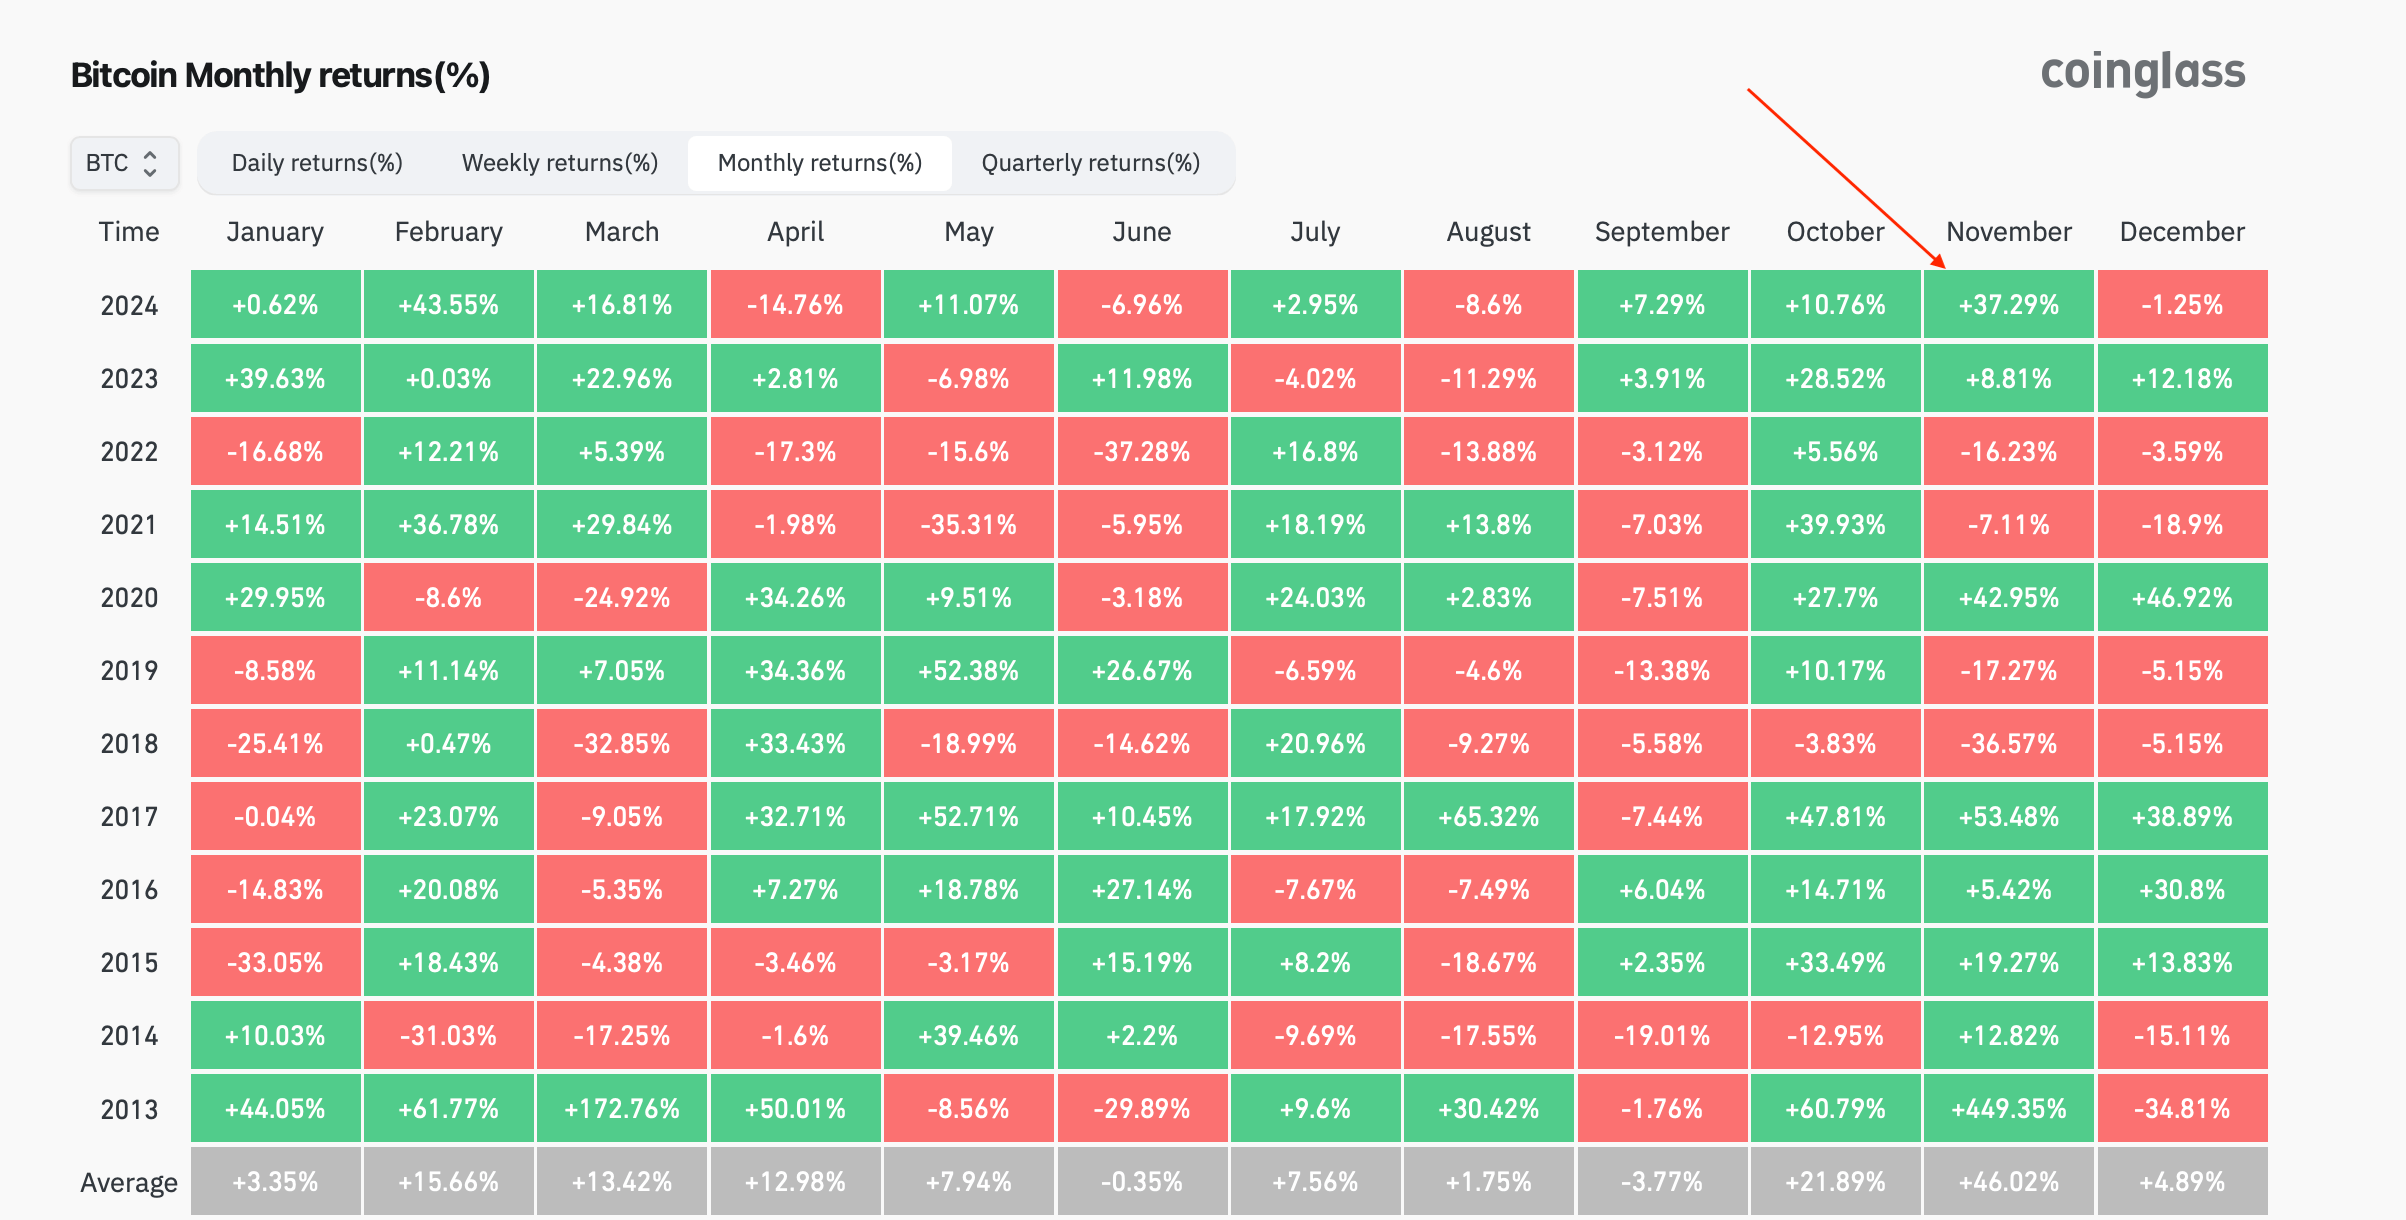The height and width of the screenshot is (1220, 2406).
Task: Click the Bitcoin Monthly returns(%) title
Action: [280, 75]
